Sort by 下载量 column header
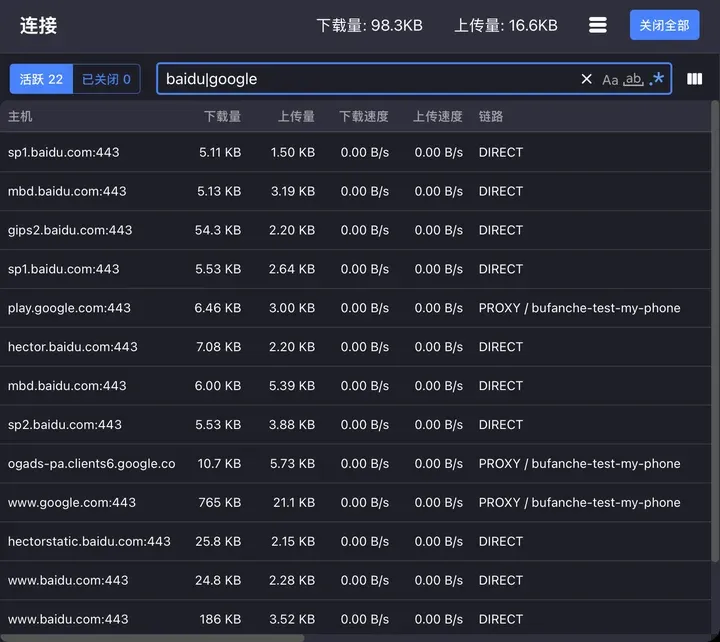 222,116
